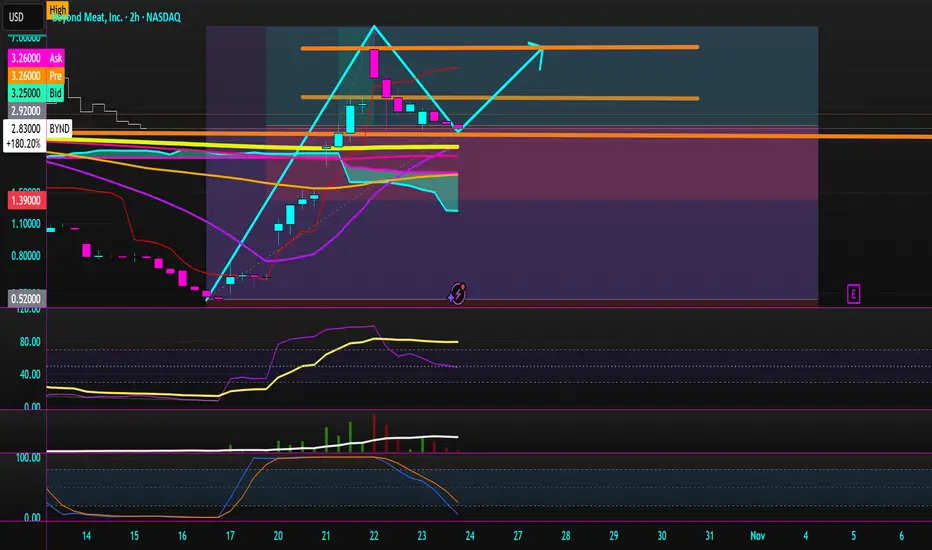The height and width of the screenshot is (550, 932).
Task: Click date 15 on time axis
Action: pyautogui.click(x=134, y=536)
